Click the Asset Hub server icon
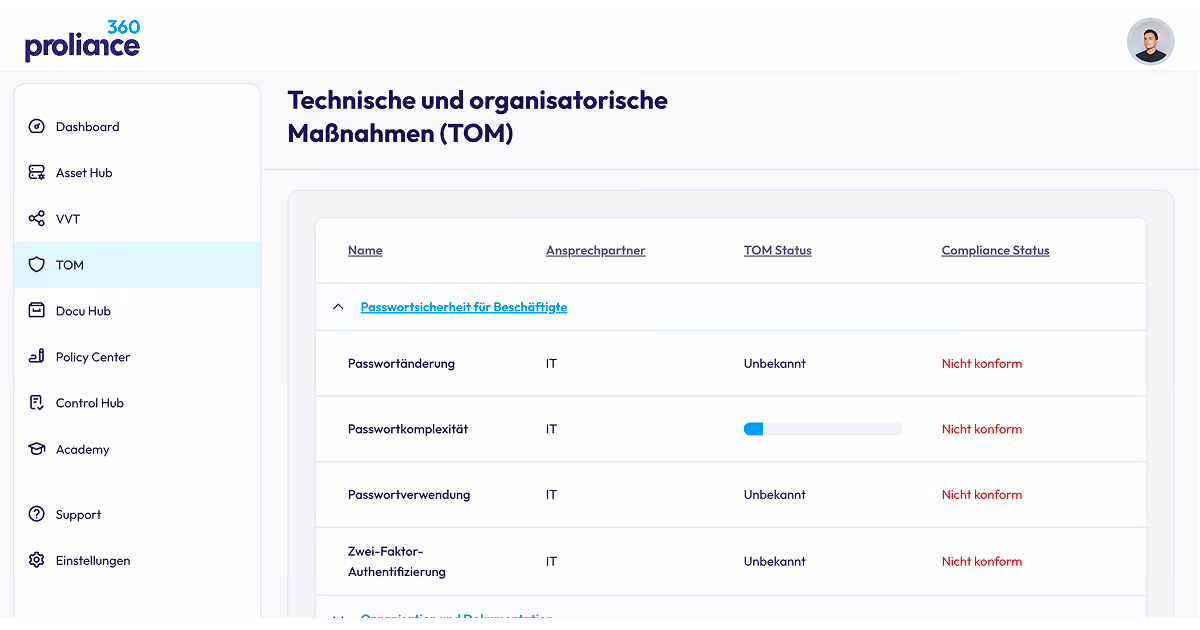Viewport: 1200px width, 630px height. [37, 173]
